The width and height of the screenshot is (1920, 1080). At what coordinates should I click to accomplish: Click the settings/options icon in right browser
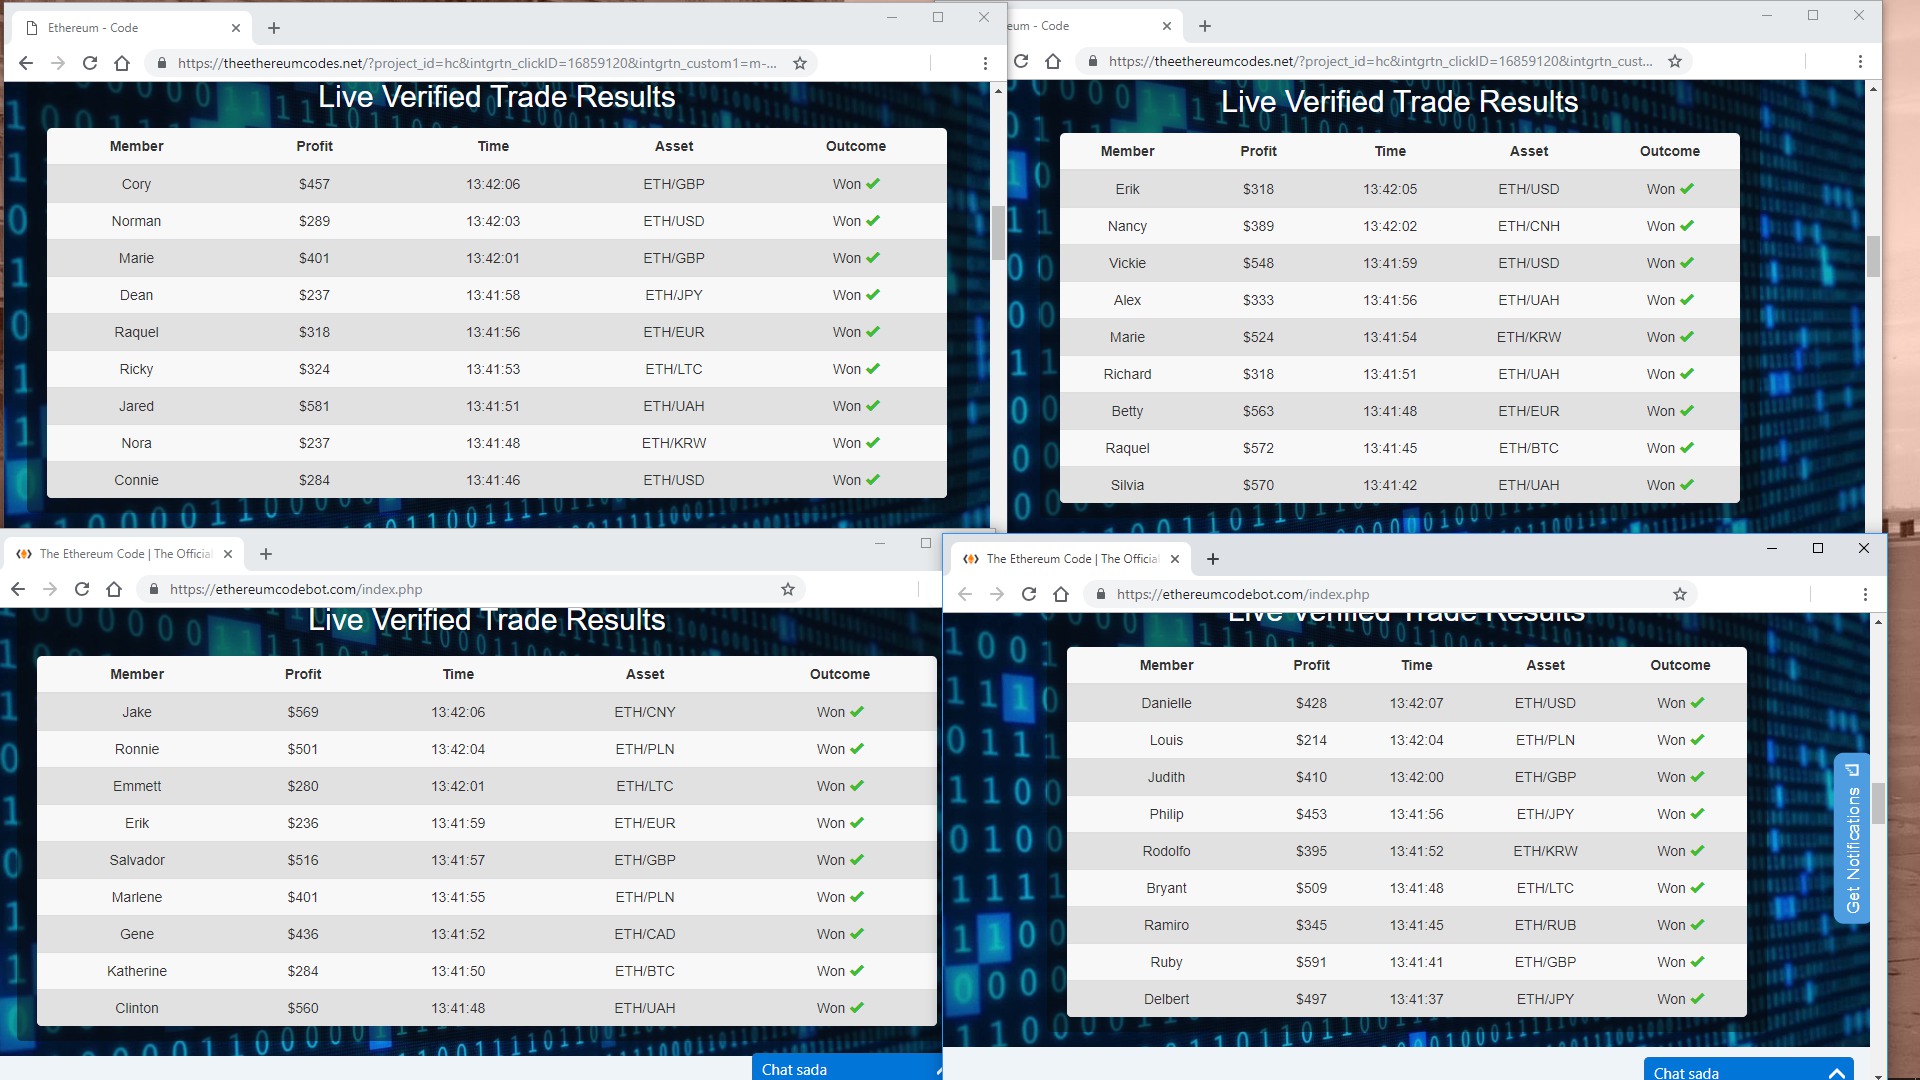[1861, 62]
